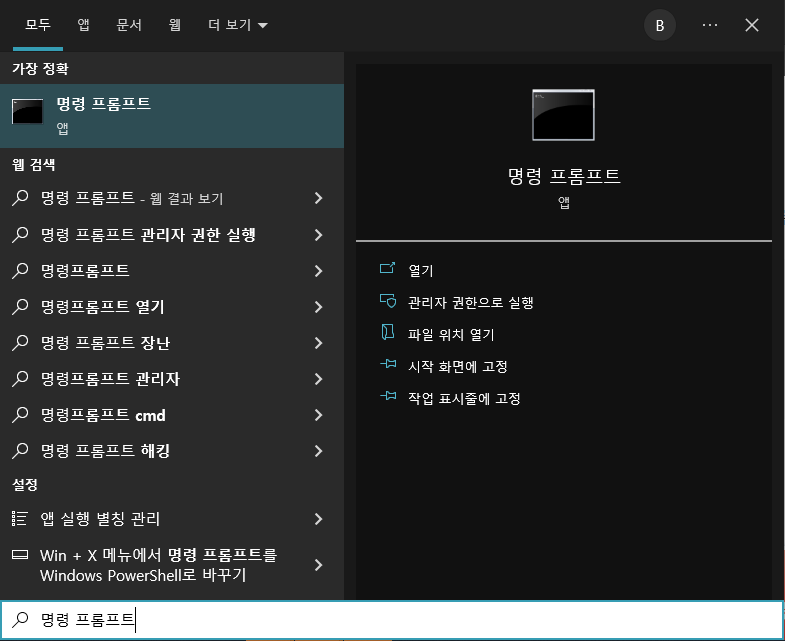Switch to the 웹 tab
Viewport: 785px width, 641px height.
pos(174,25)
